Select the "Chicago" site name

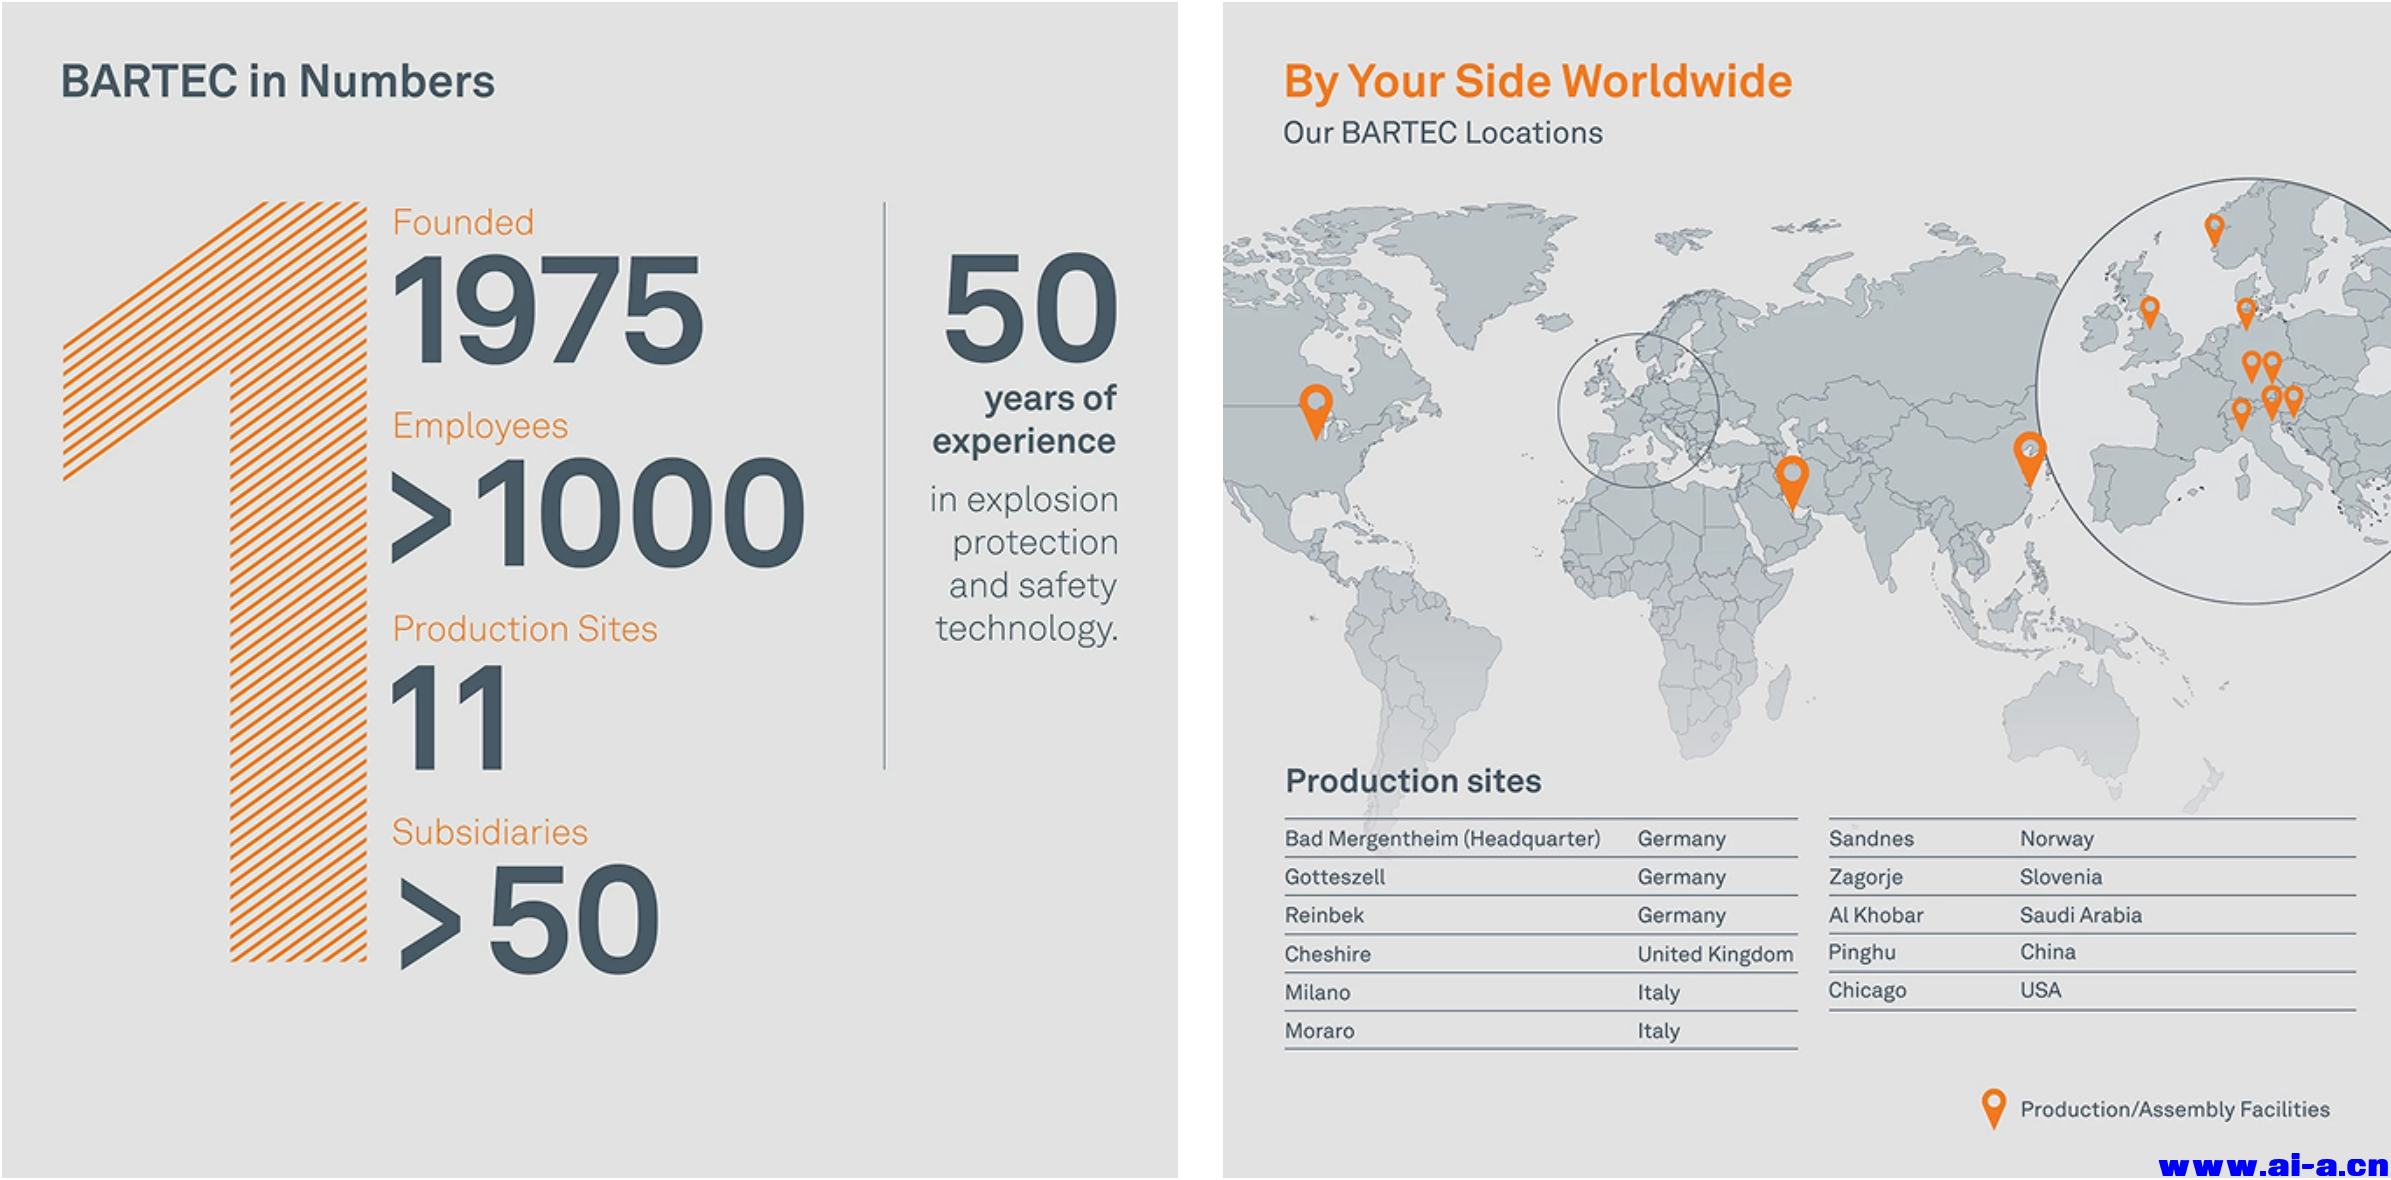click(x=1867, y=990)
